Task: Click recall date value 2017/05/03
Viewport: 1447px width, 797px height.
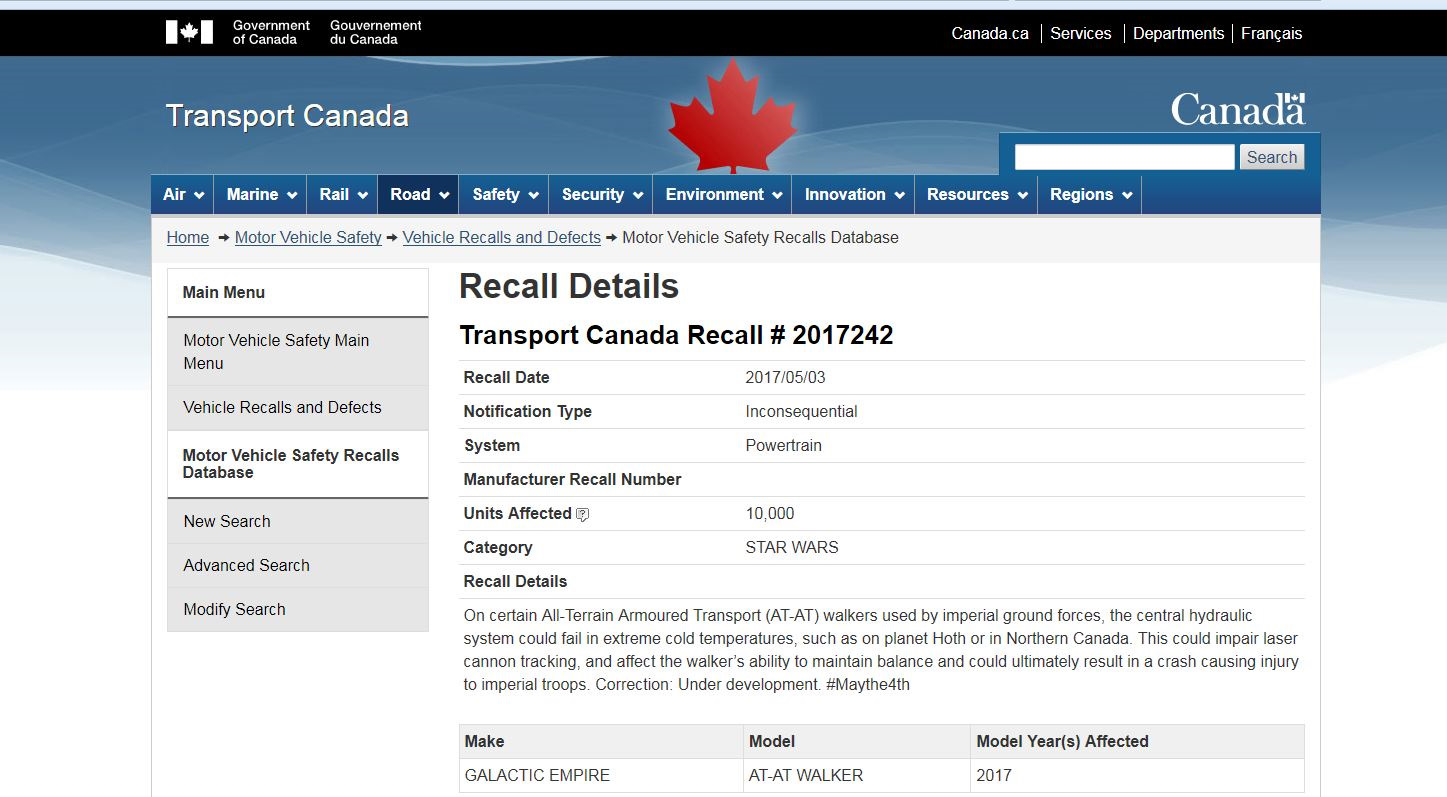Action: pyautogui.click(x=786, y=378)
